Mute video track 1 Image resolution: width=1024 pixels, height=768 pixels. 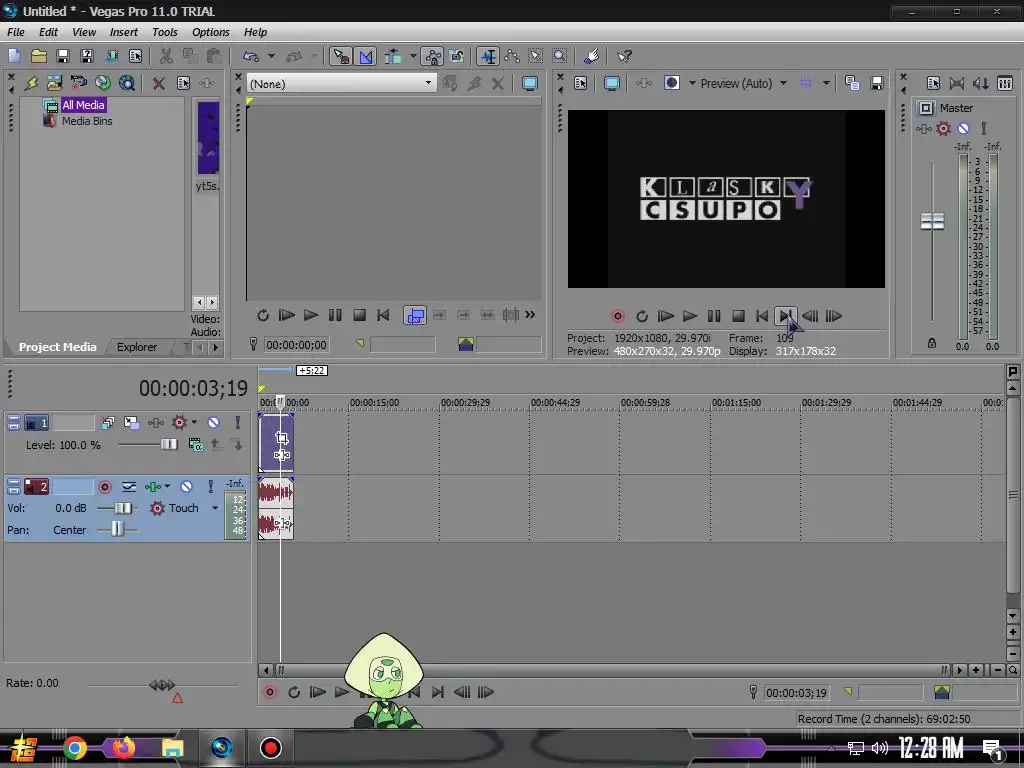(x=214, y=423)
